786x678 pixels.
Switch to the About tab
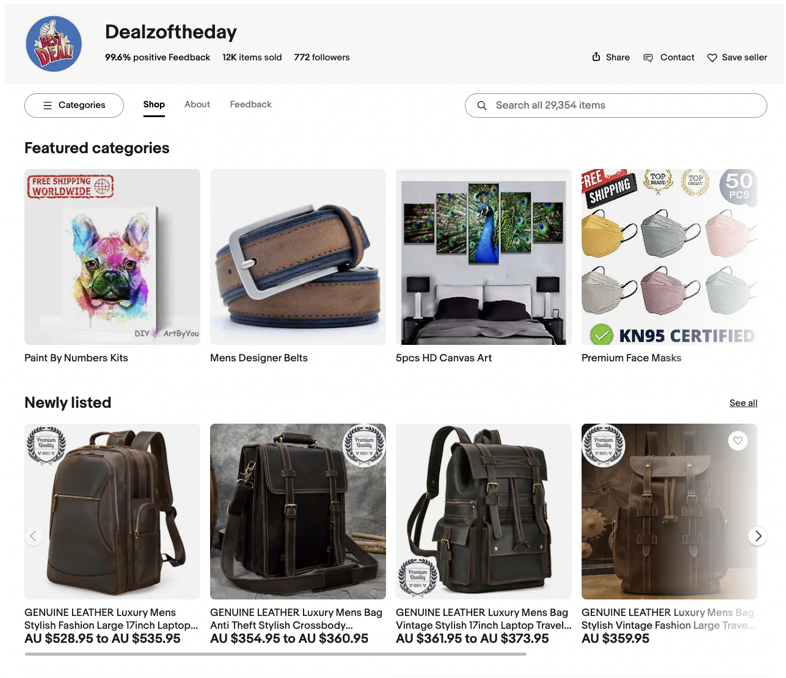click(x=197, y=104)
